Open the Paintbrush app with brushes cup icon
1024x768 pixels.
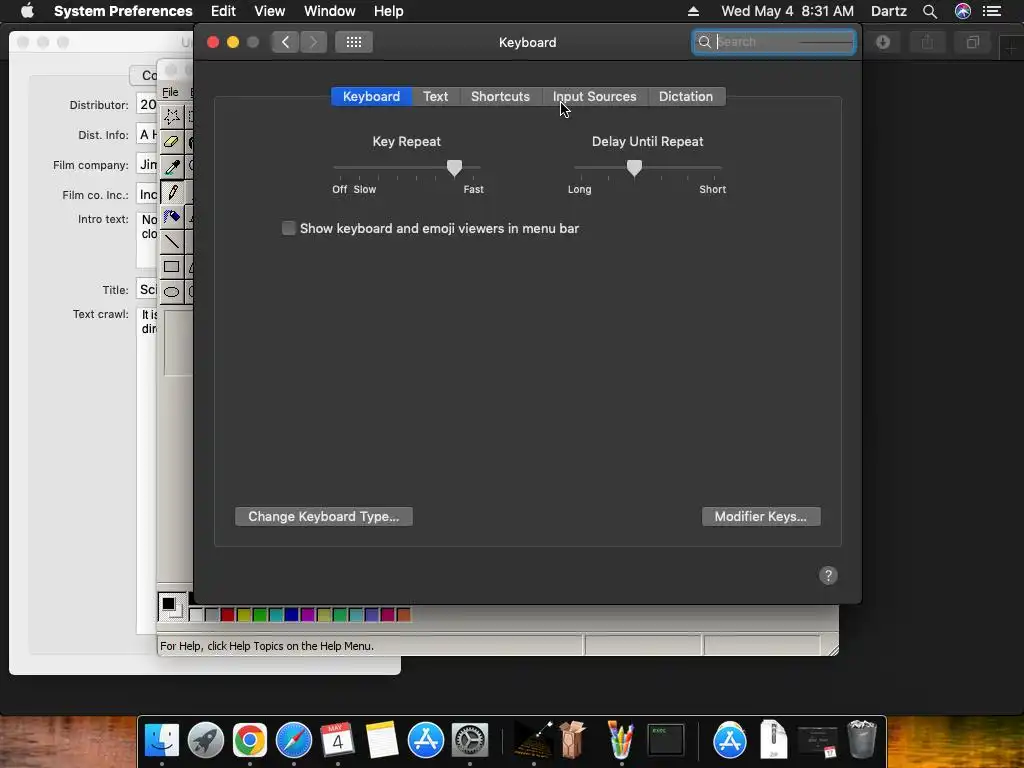pos(621,740)
